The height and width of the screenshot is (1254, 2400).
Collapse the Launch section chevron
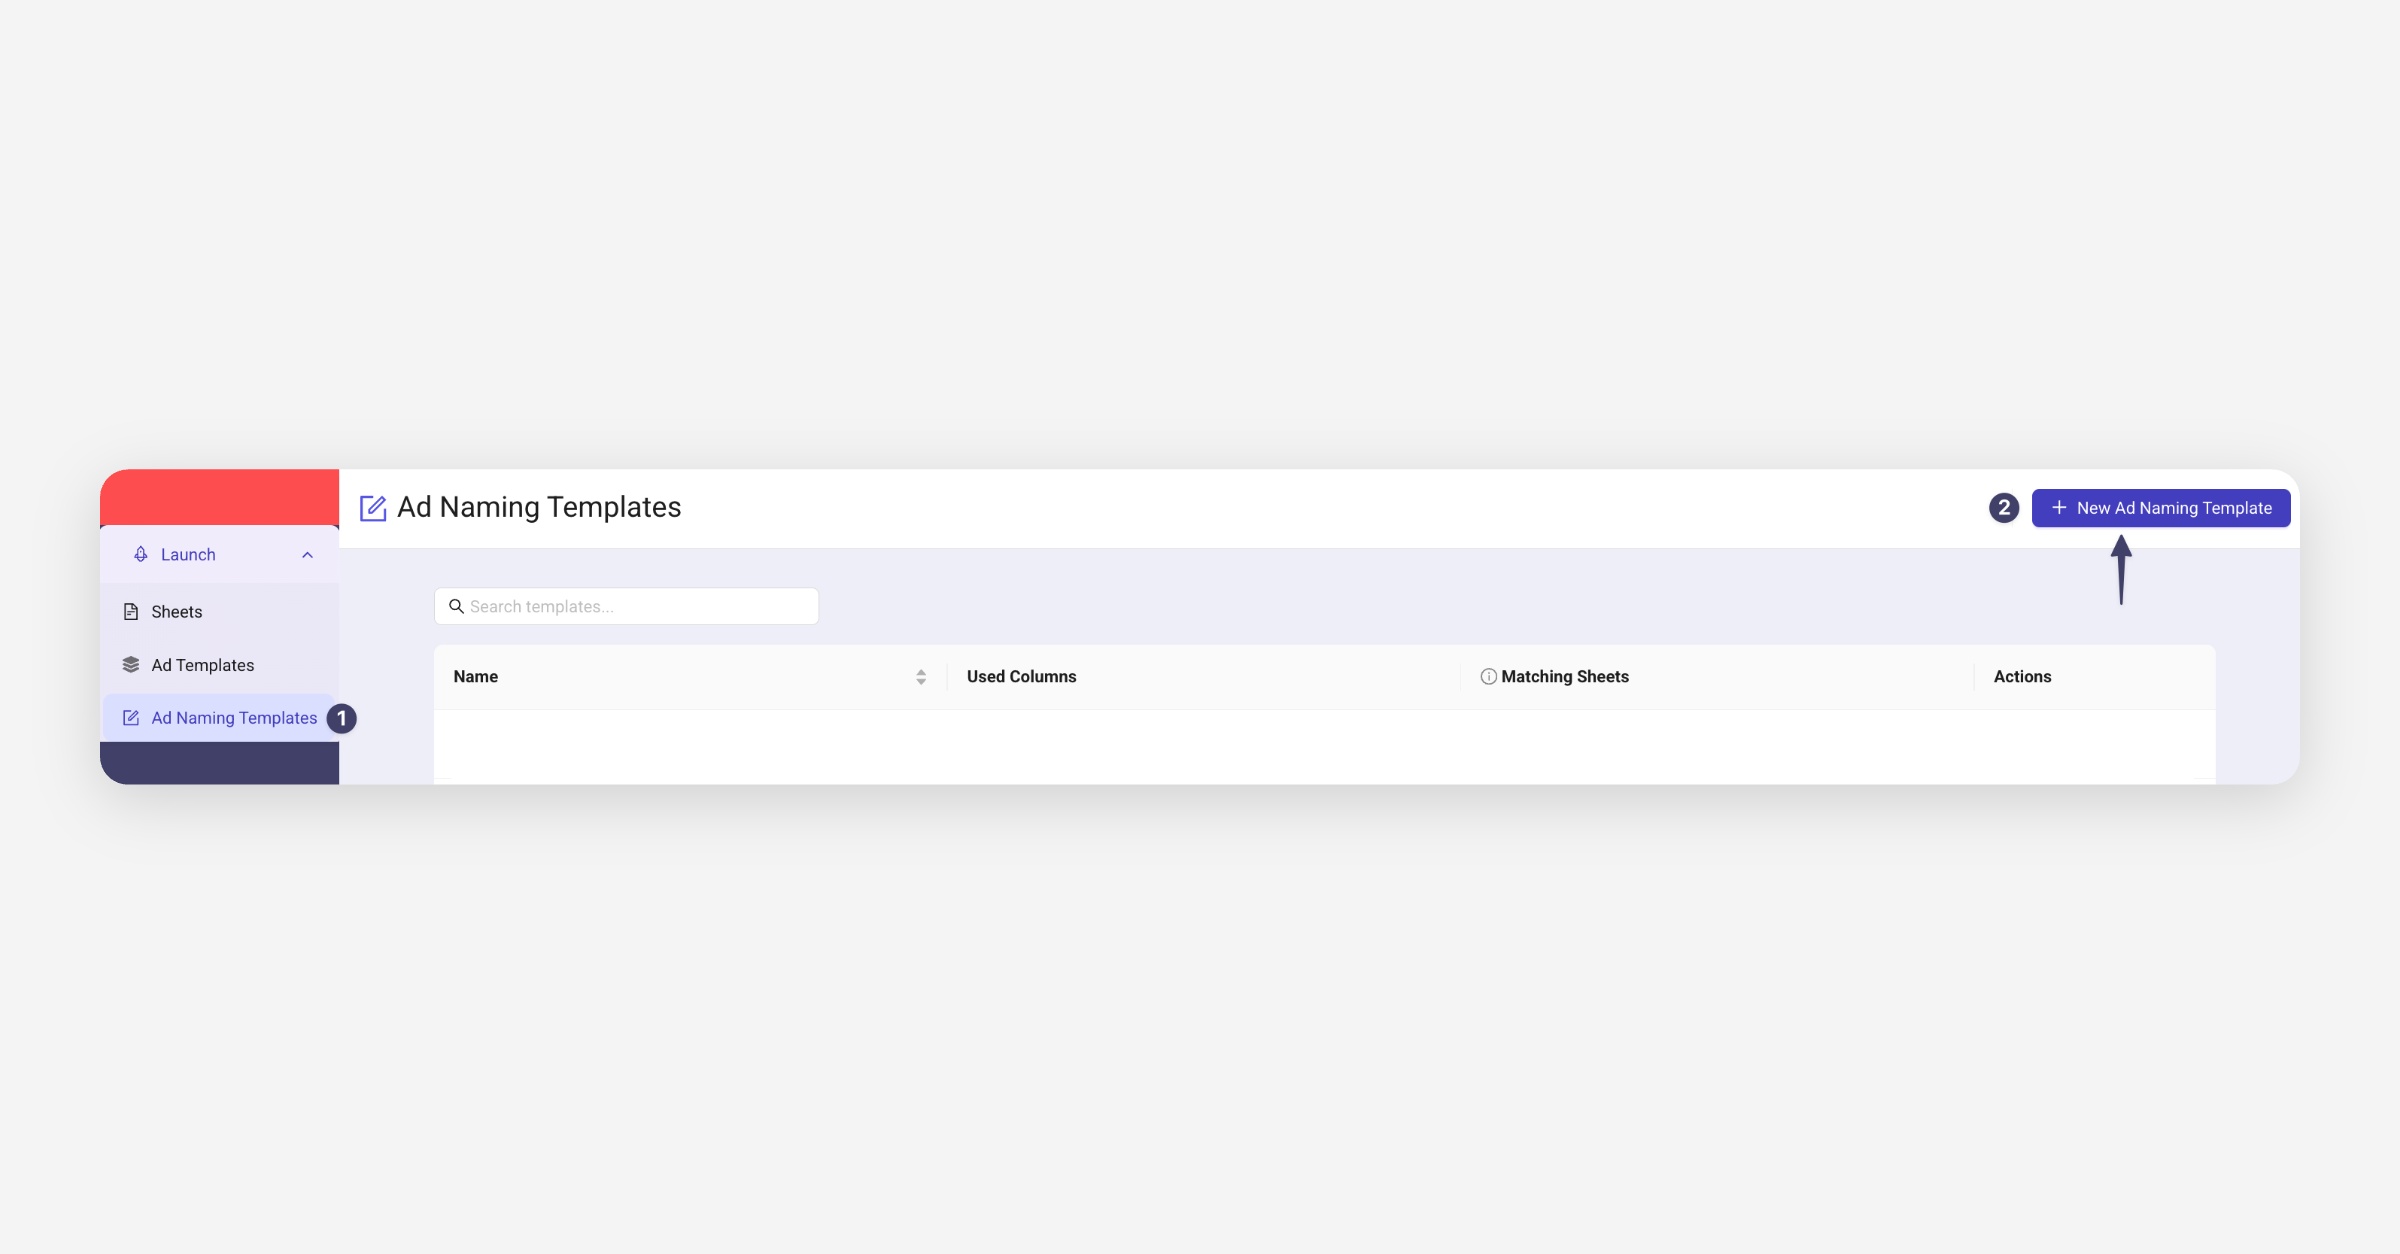307,555
